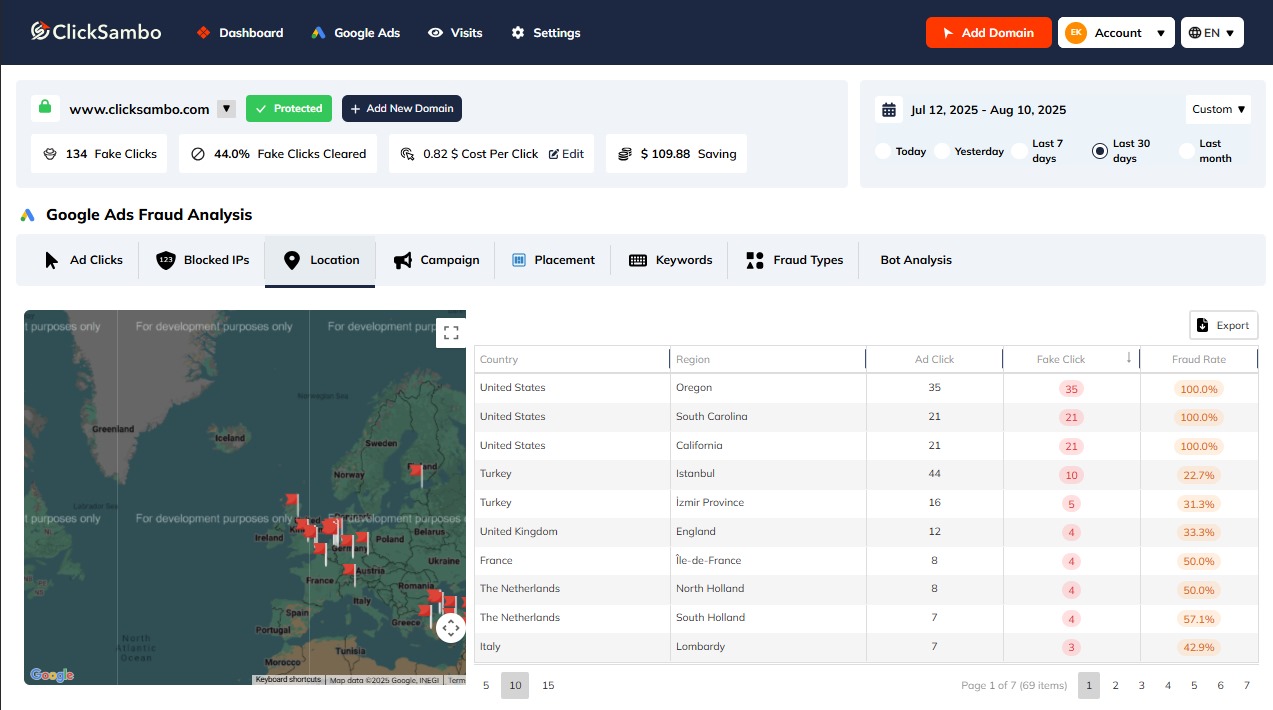The width and height of the screenshot is (1273, 710).
Task: Open the Custom date range dropdown
Action: [1218, 109]
